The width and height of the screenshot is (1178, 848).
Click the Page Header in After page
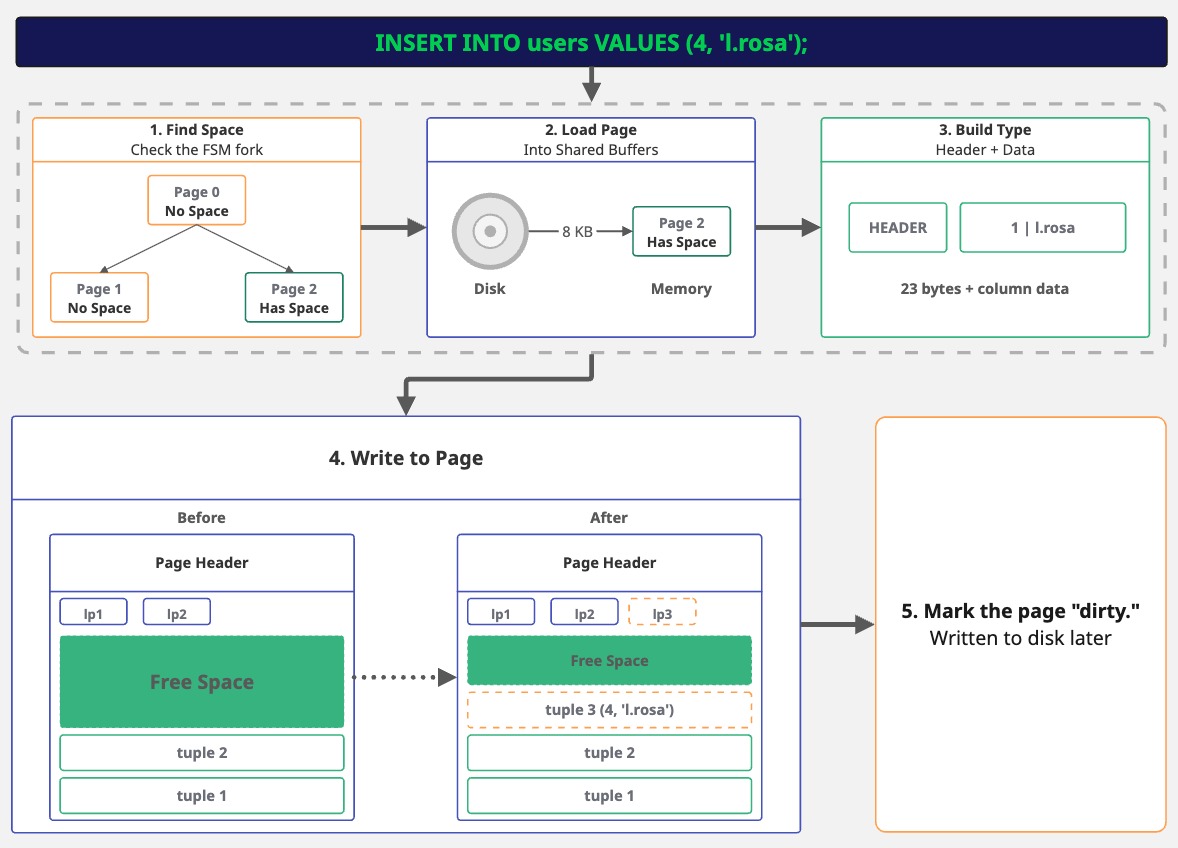click(609, 563)
